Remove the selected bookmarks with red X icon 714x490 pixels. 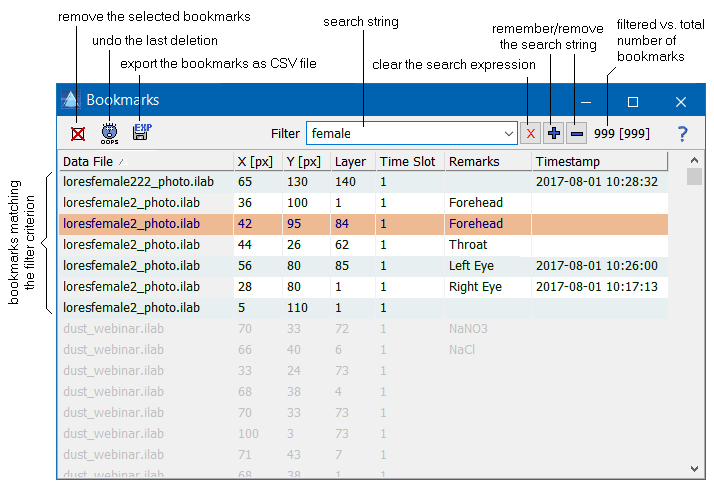(77, 133)
